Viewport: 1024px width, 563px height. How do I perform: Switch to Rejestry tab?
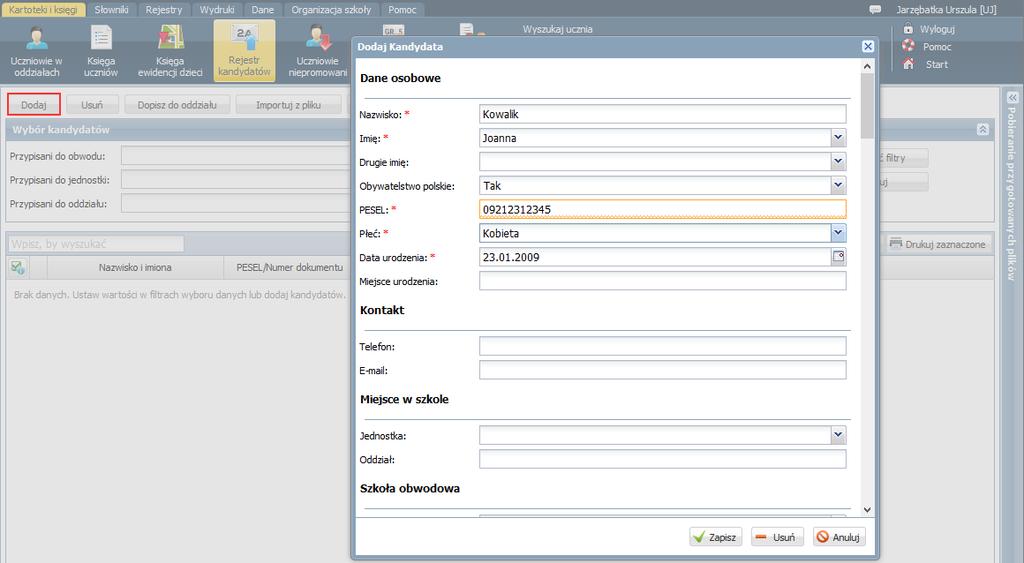(164, 10)
